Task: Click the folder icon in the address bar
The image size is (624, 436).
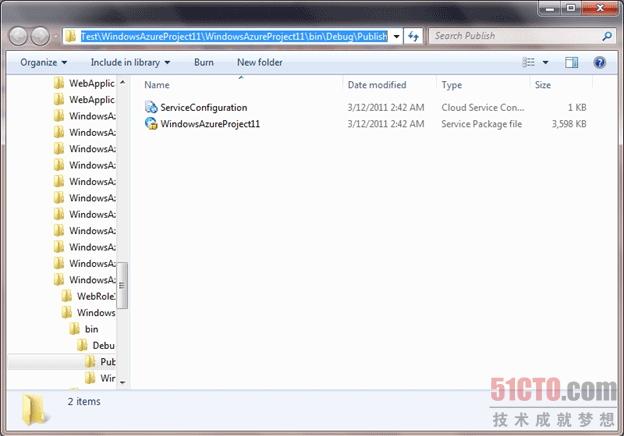Action: (71, 37)
